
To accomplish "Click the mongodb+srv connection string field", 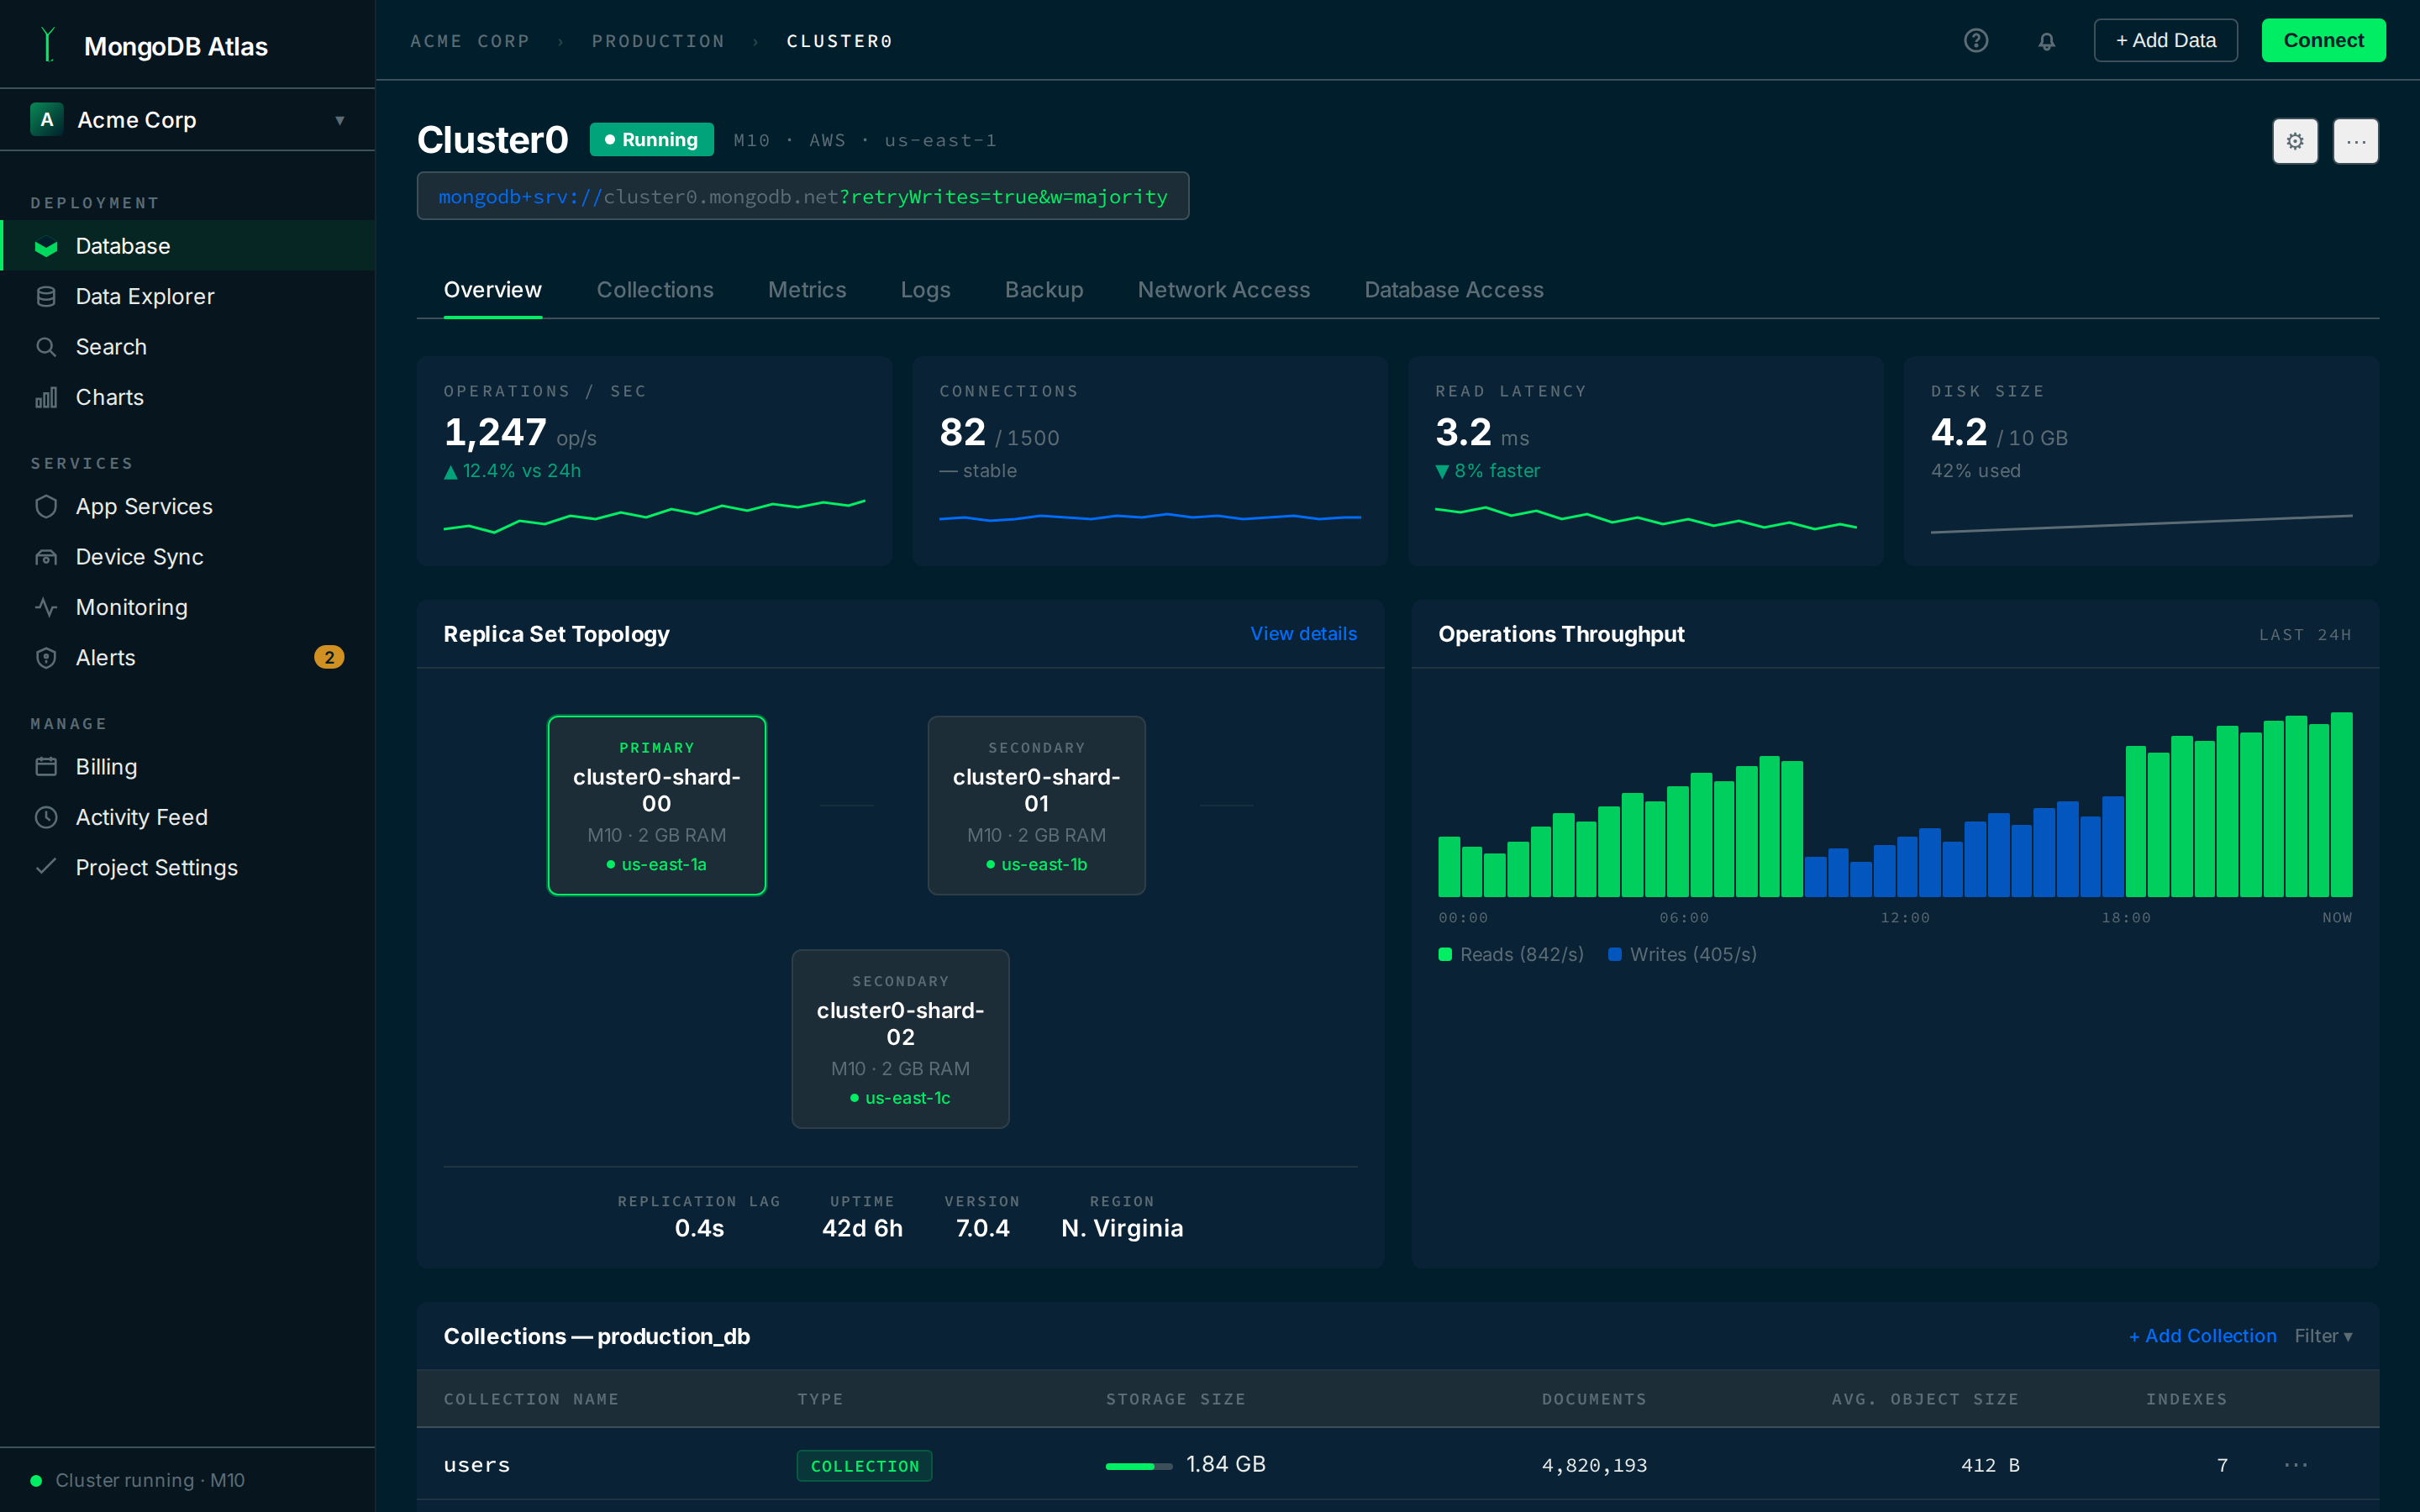I will pyautogui.click(x=803, y=196).
